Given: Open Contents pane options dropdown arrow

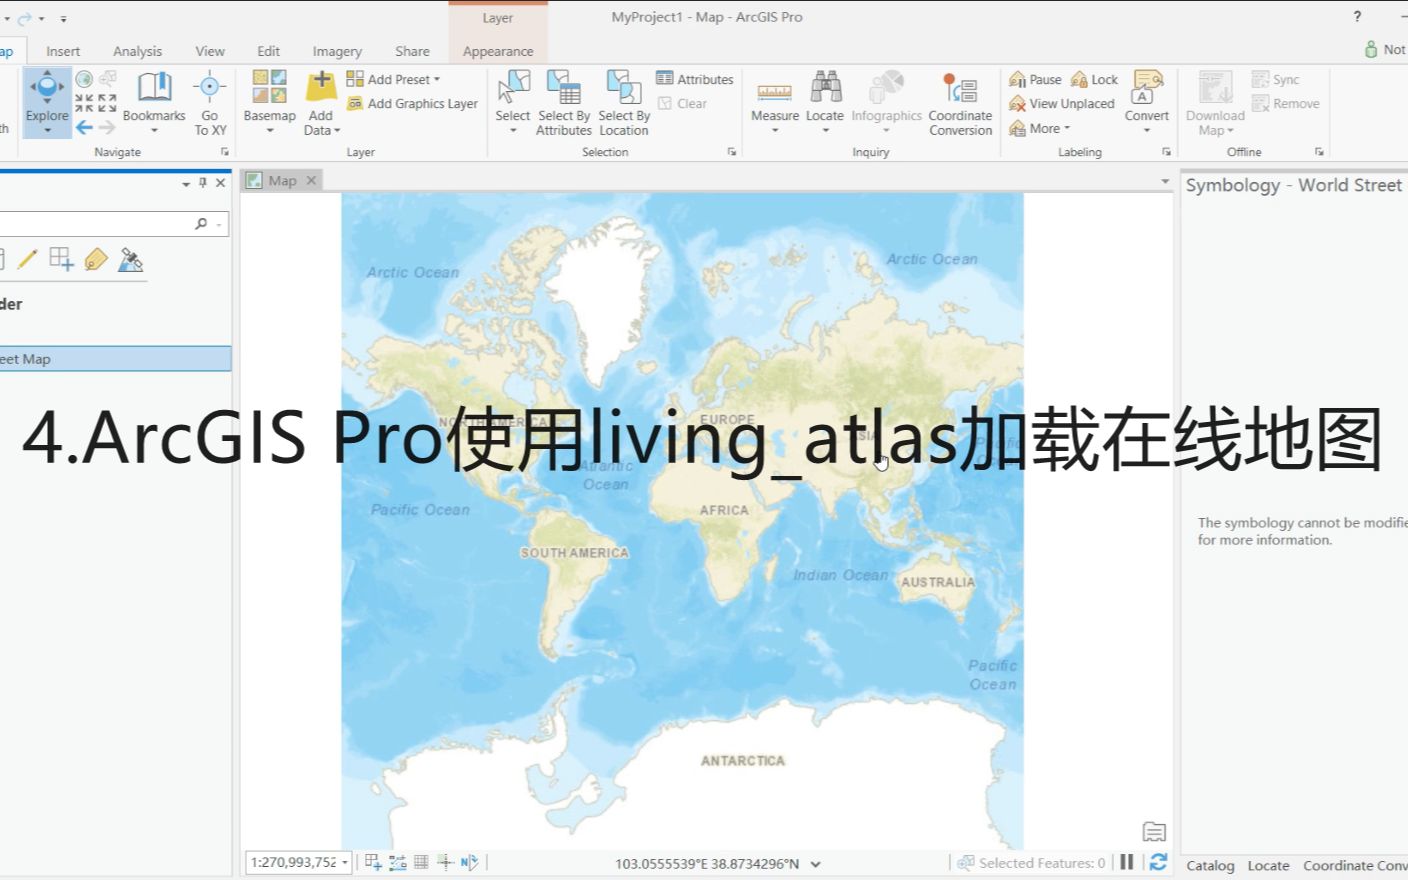Looking at the screenshot, I should (186, 184).
